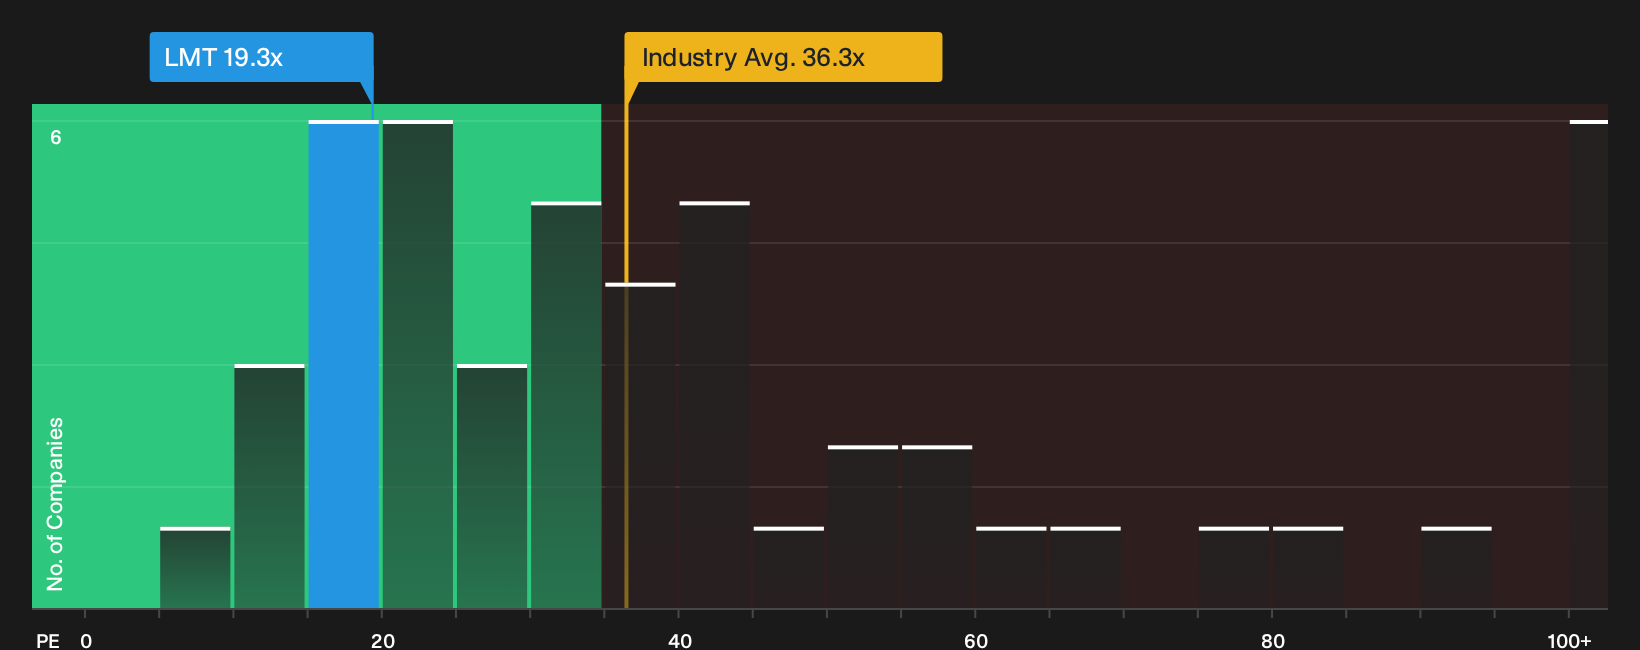The width and height of the screenshot is (1640, 650).
Task: Click the x-axis label 40
Action: [680, 640]
